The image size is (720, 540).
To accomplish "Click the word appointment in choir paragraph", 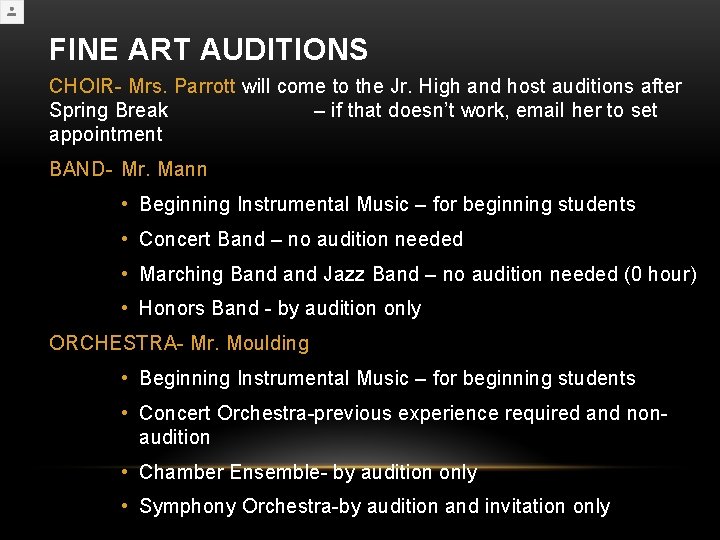I will point(105,134).
